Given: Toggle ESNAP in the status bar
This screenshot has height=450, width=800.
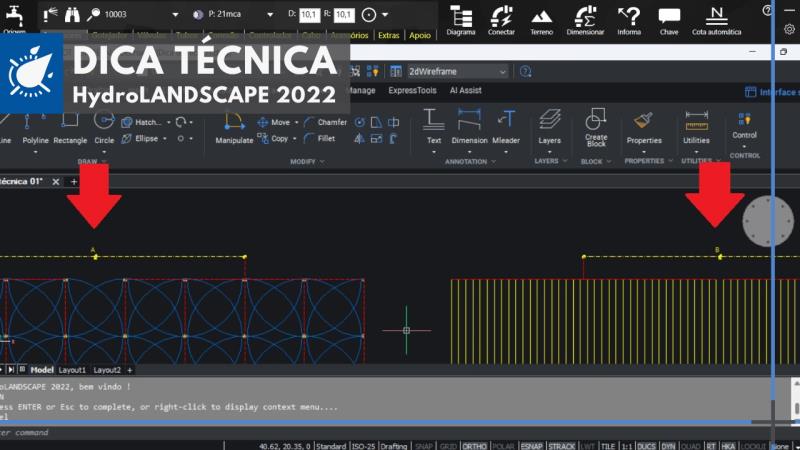Looking at the screenshot, I should coord(531,446).
